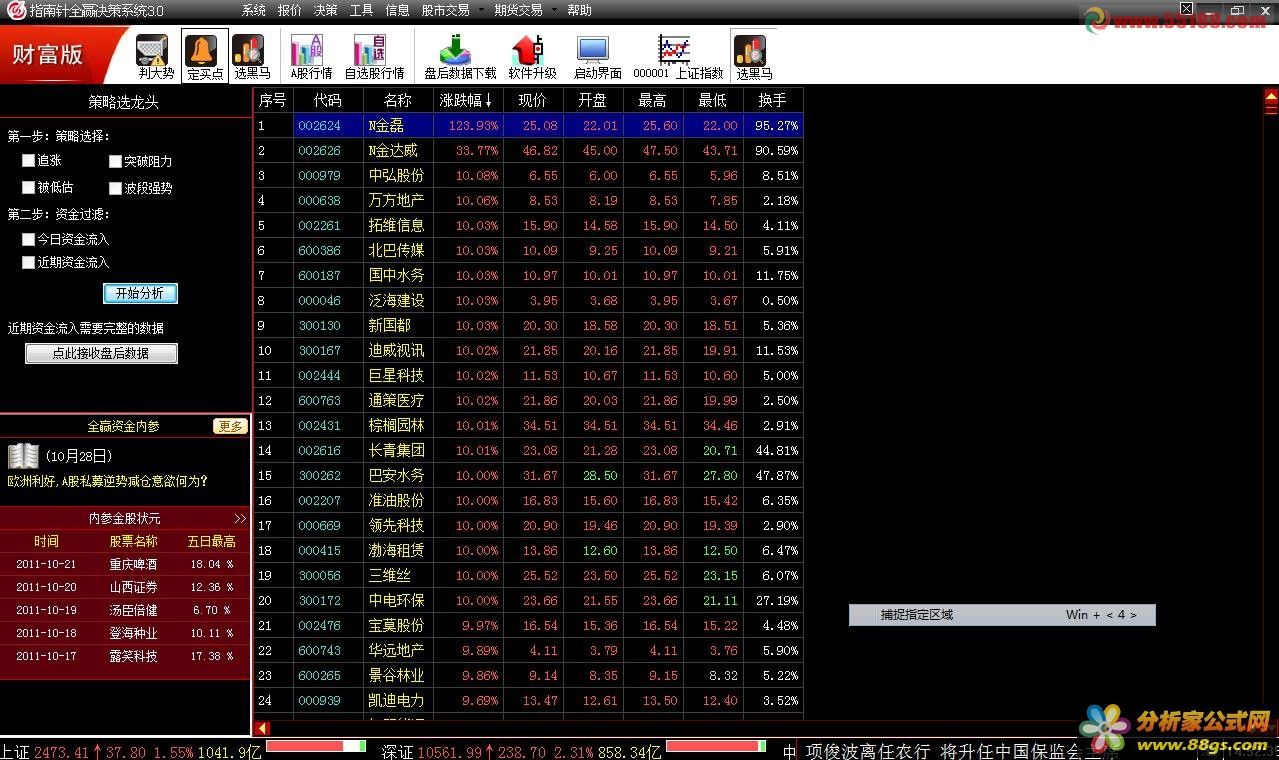Enable 波段强势 strategy
The width and height of the screenshot is (1279, 760).
tap(115, 187)
